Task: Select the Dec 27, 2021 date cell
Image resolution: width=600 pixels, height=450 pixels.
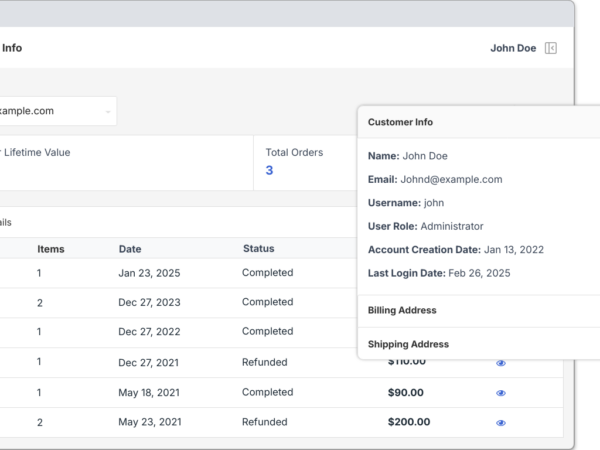Action: pyautogui.click(x=148, y=362)
